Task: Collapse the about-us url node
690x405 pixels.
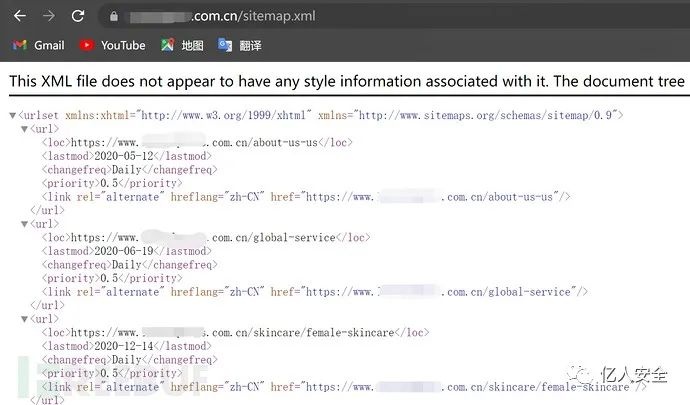Action: pyautogui.click(x=25, y=129)
